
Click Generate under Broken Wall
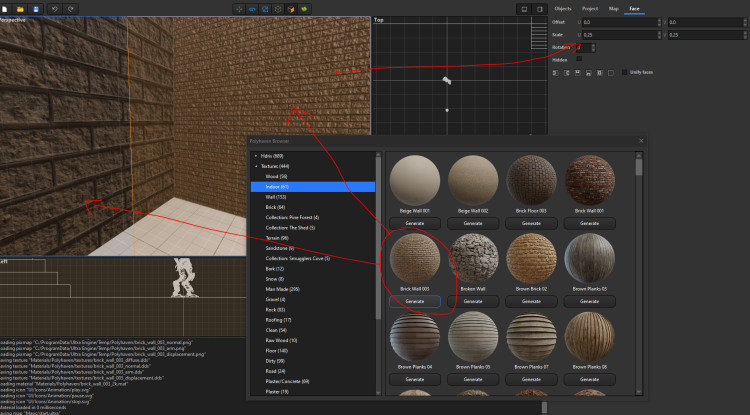472,301
